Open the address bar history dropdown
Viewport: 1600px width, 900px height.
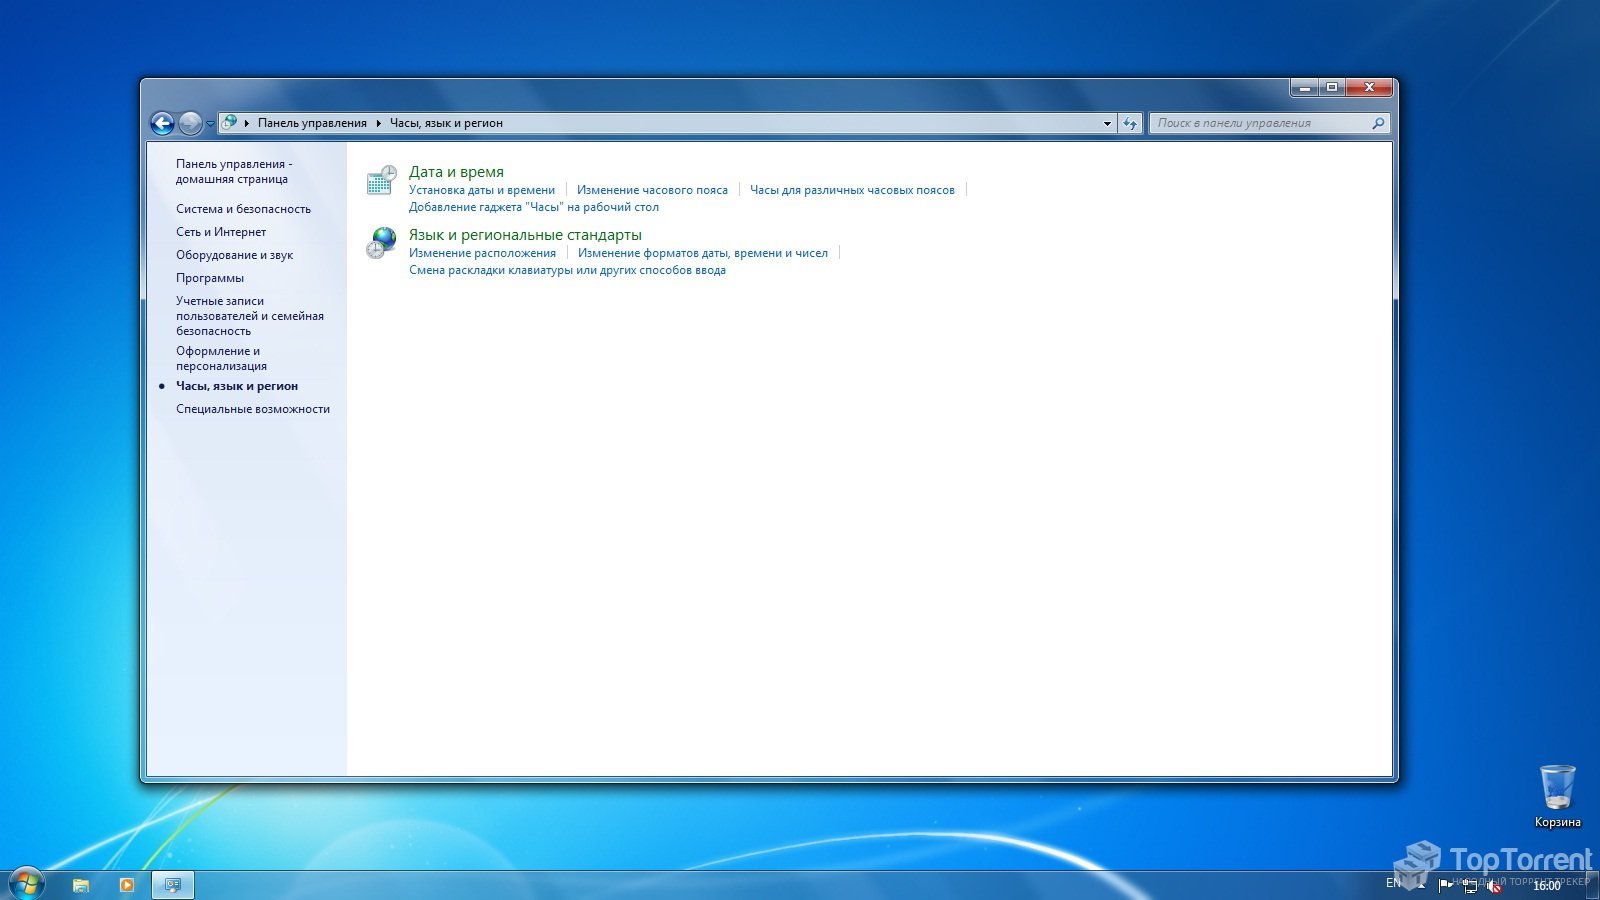(x=1107, y=123)
